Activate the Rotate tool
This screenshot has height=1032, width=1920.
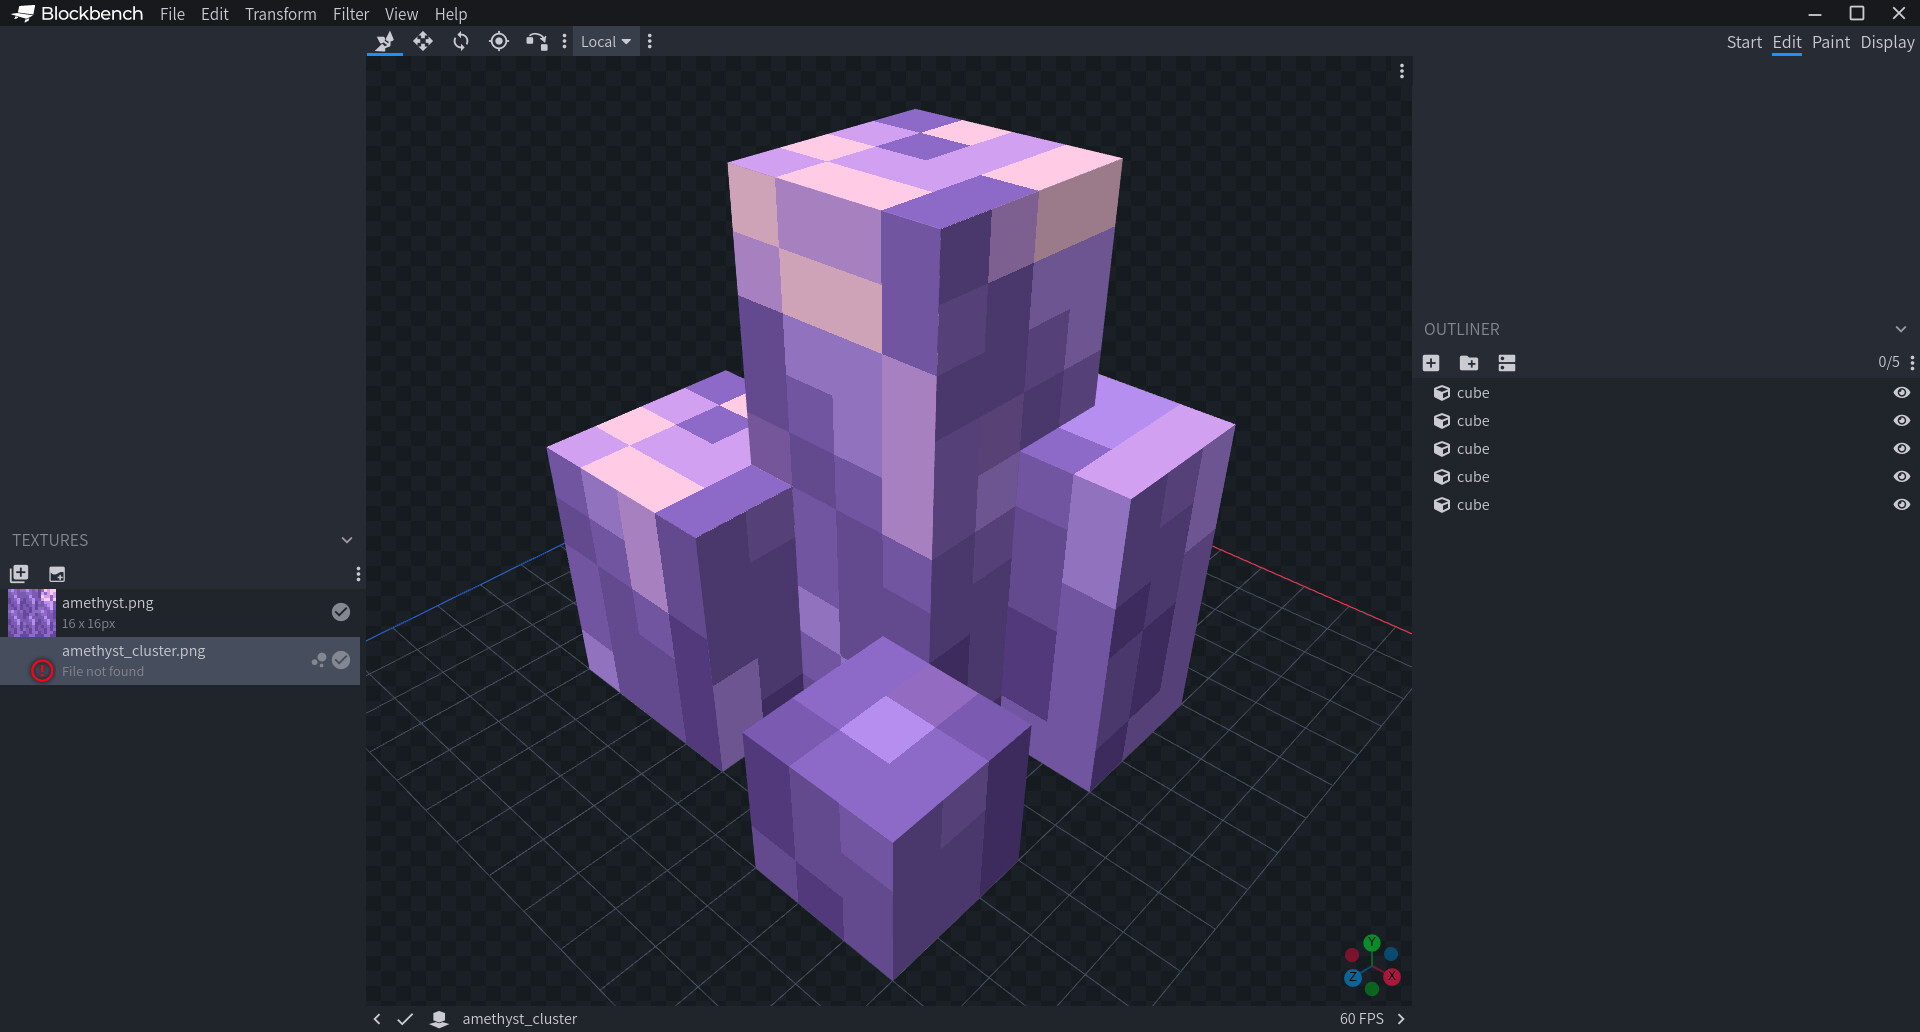461,41
